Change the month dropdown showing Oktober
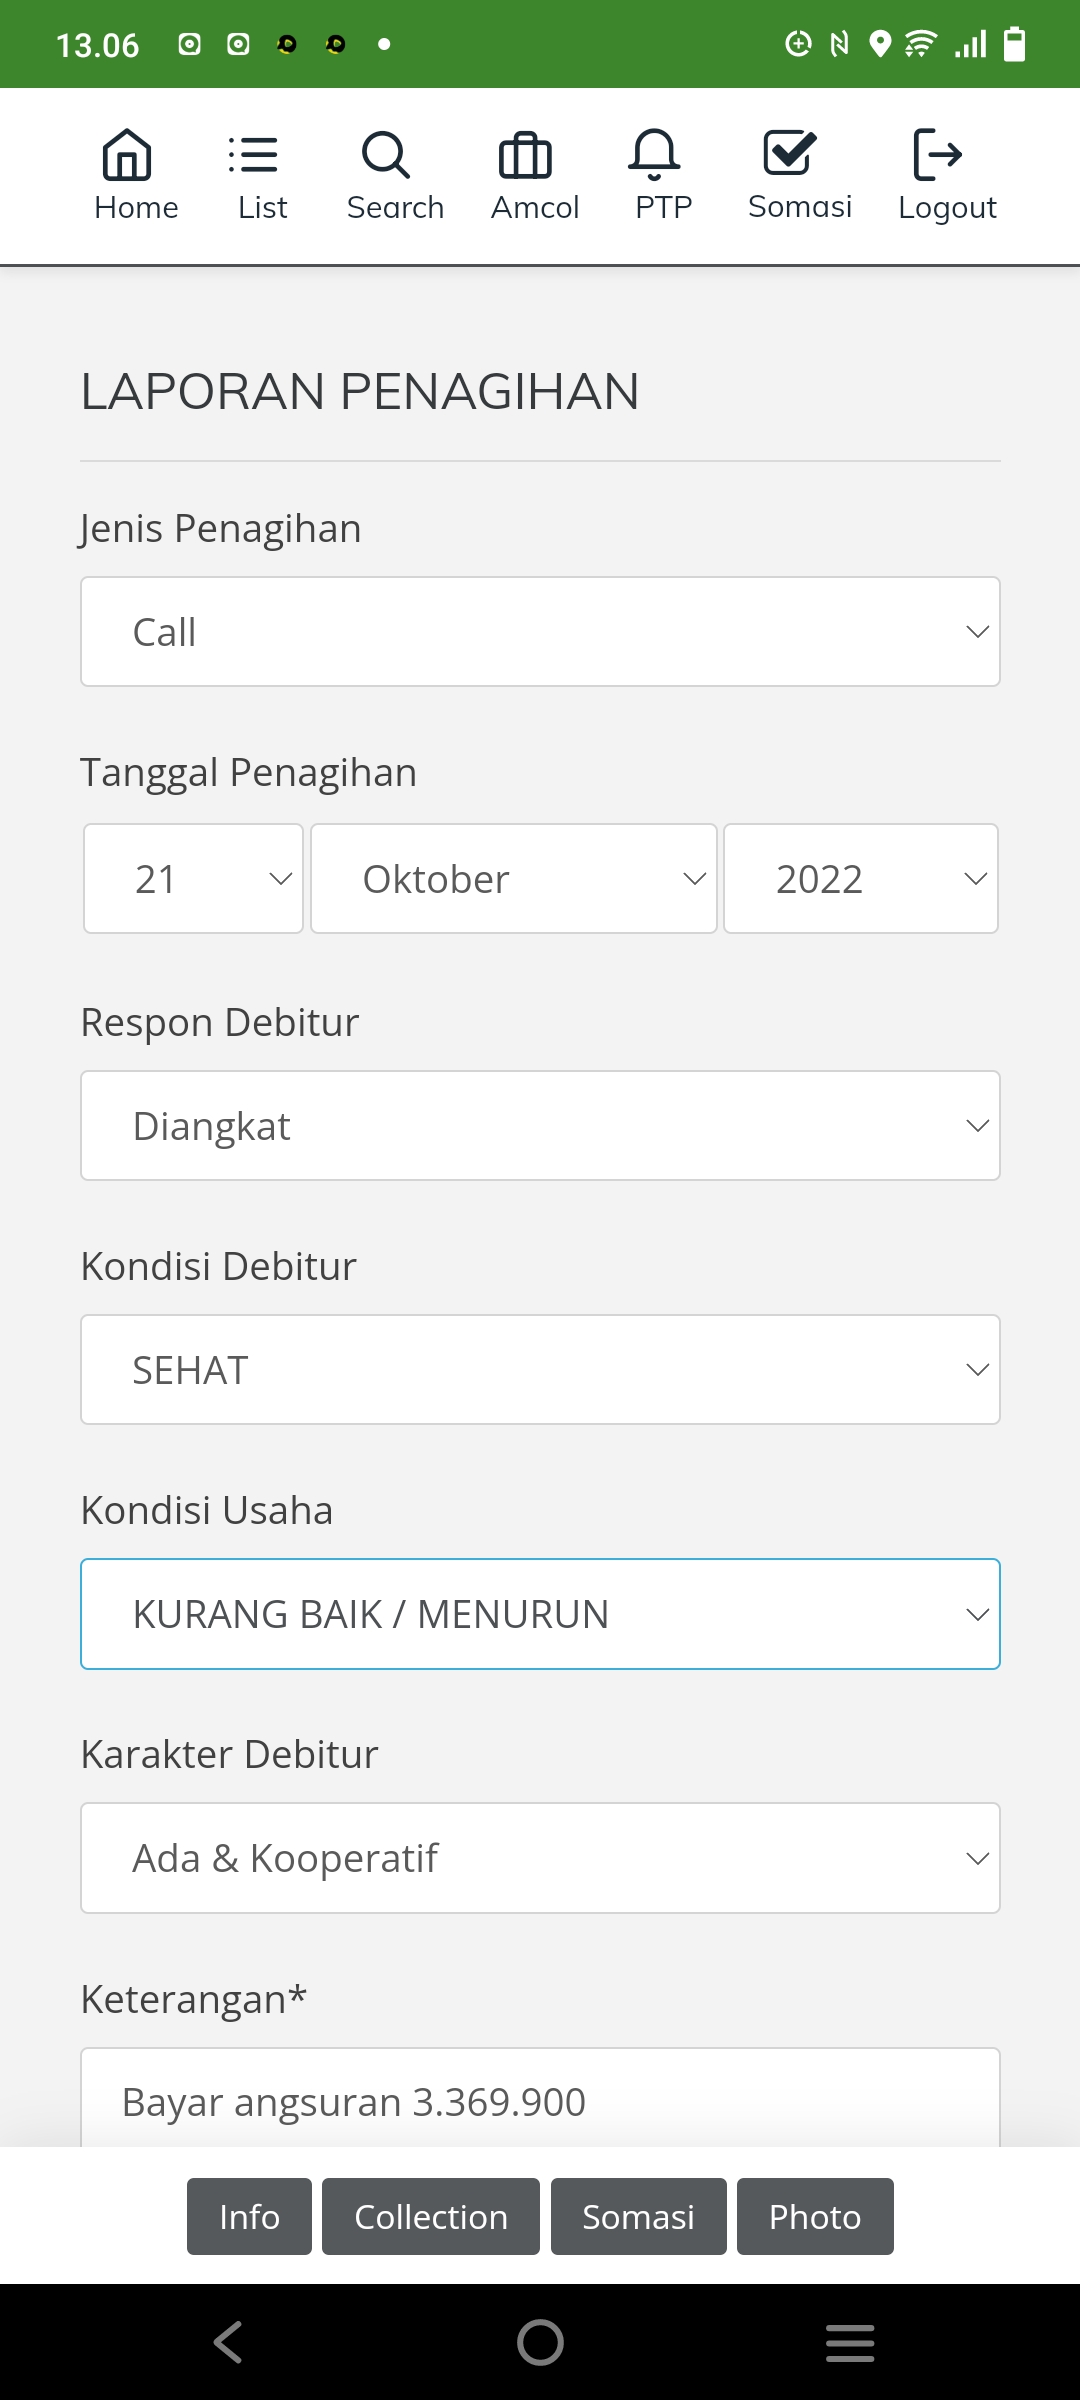Screen dimensions: 1080x2400 pyautogui.click(x=514, y=879)
